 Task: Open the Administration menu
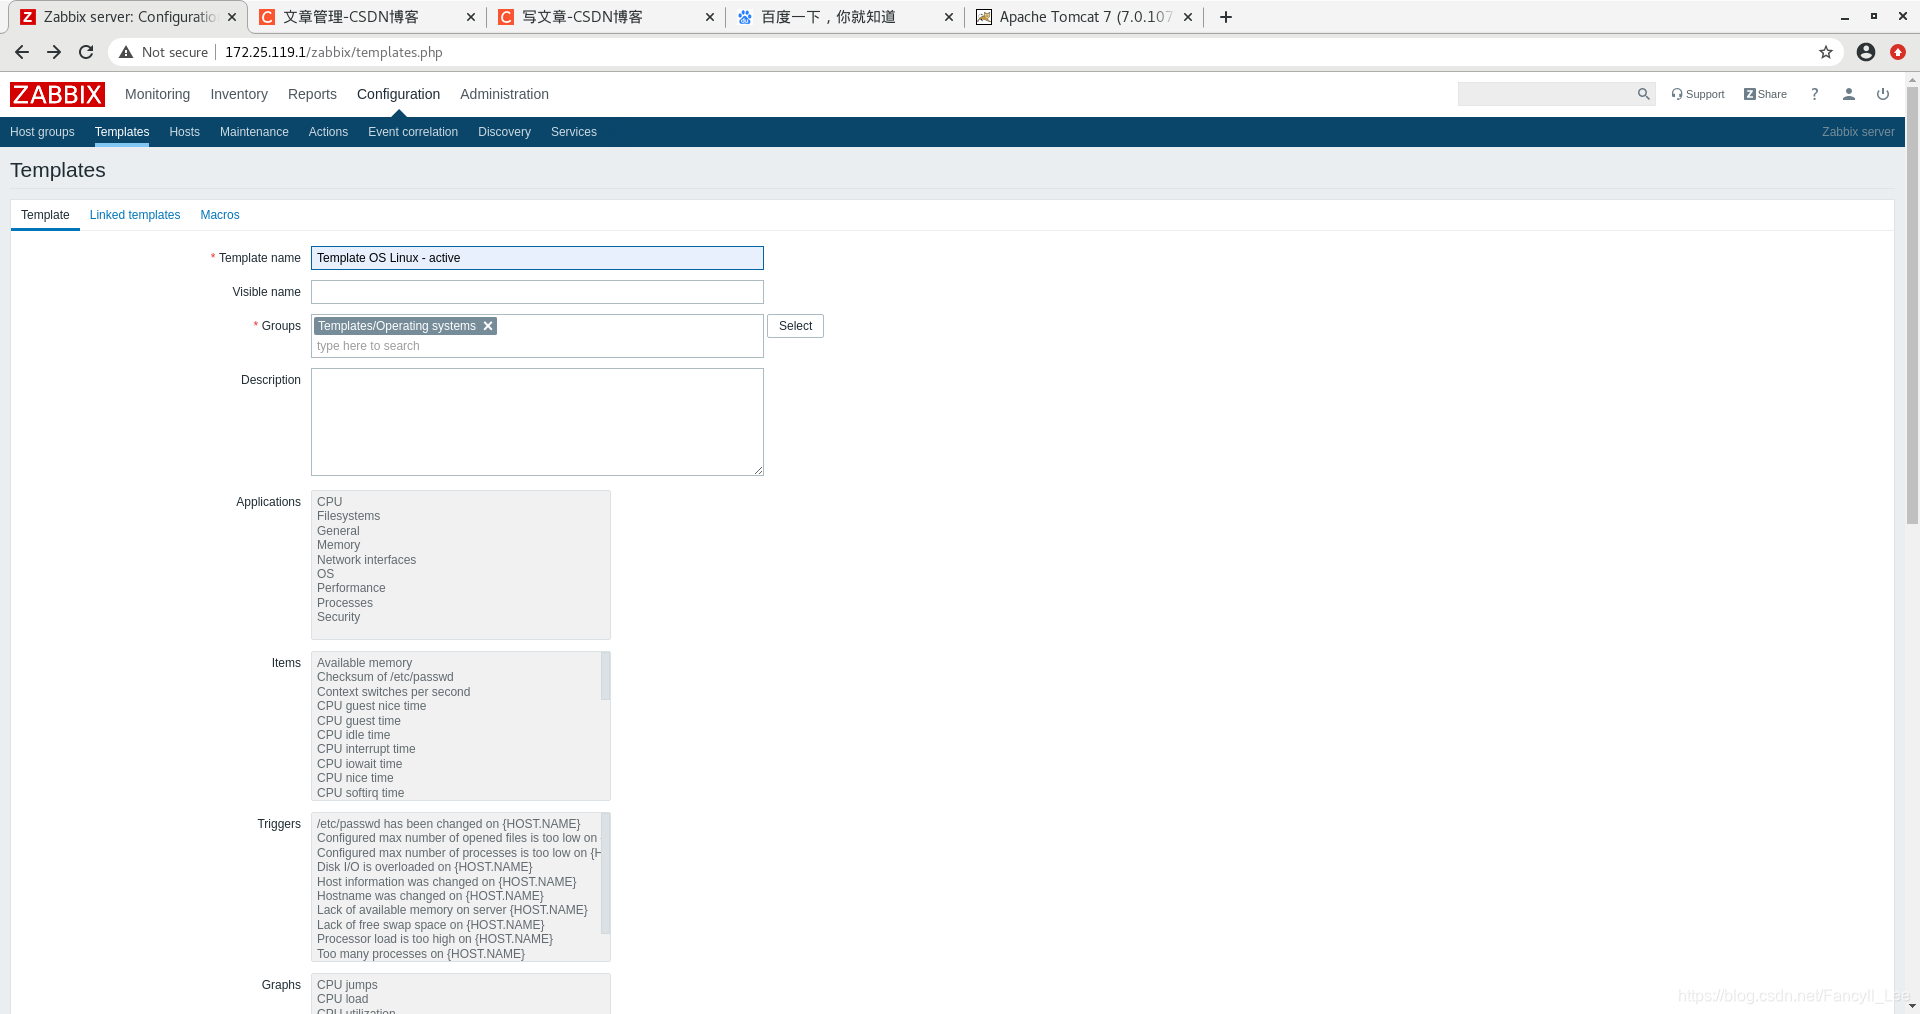click(504, 94)
